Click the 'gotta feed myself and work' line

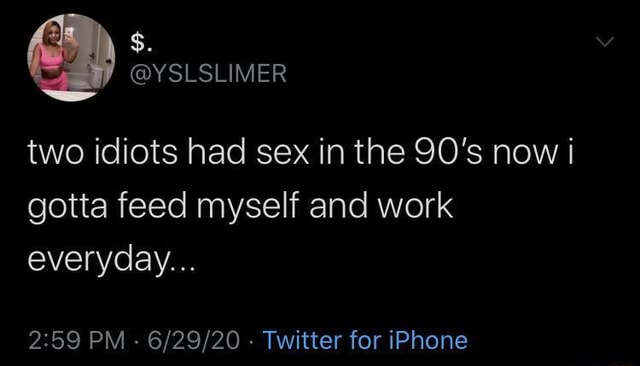pos(240,207)
